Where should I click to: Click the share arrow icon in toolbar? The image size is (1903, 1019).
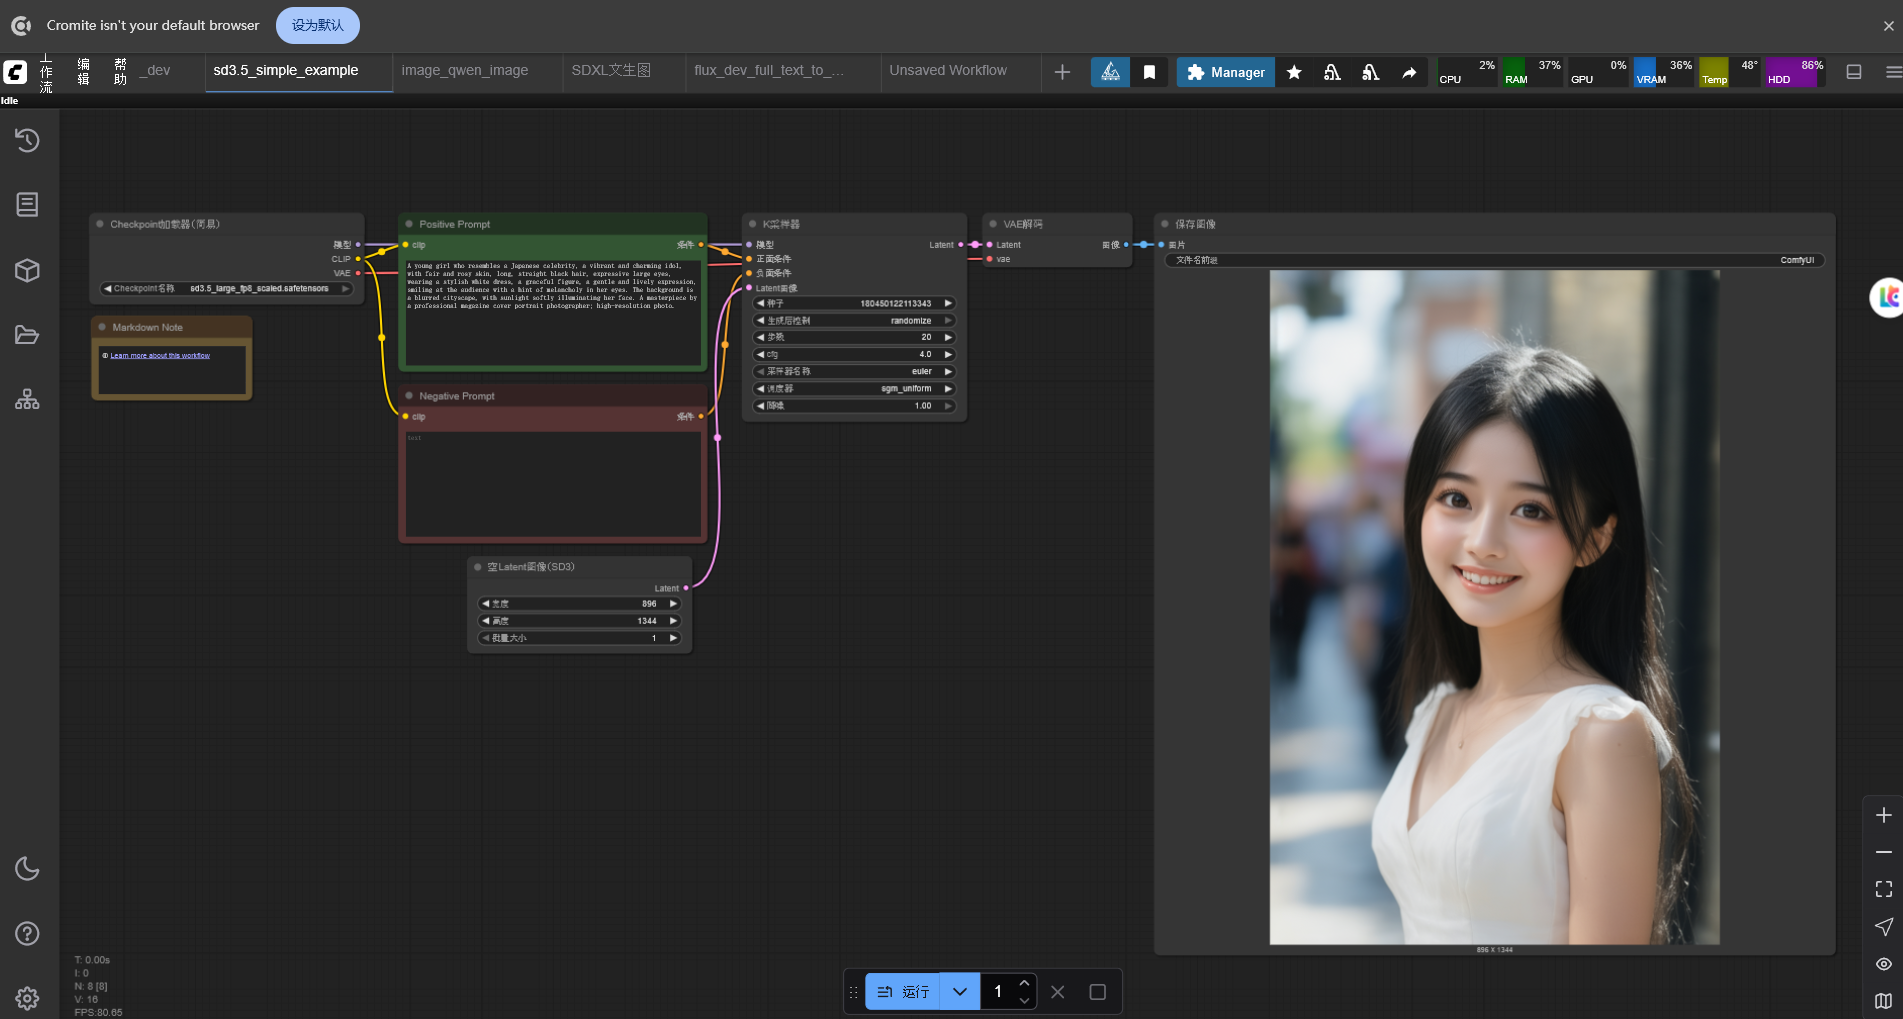pyautogui.click(x=1409, y=72)
